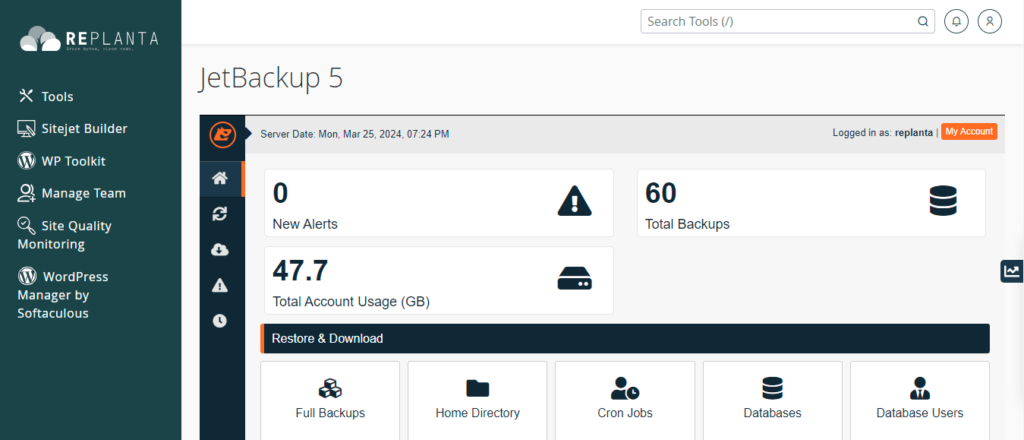Screen dimensions: 1024x440
Task: Click the Database Users person icon
Action: click(920, 388)
